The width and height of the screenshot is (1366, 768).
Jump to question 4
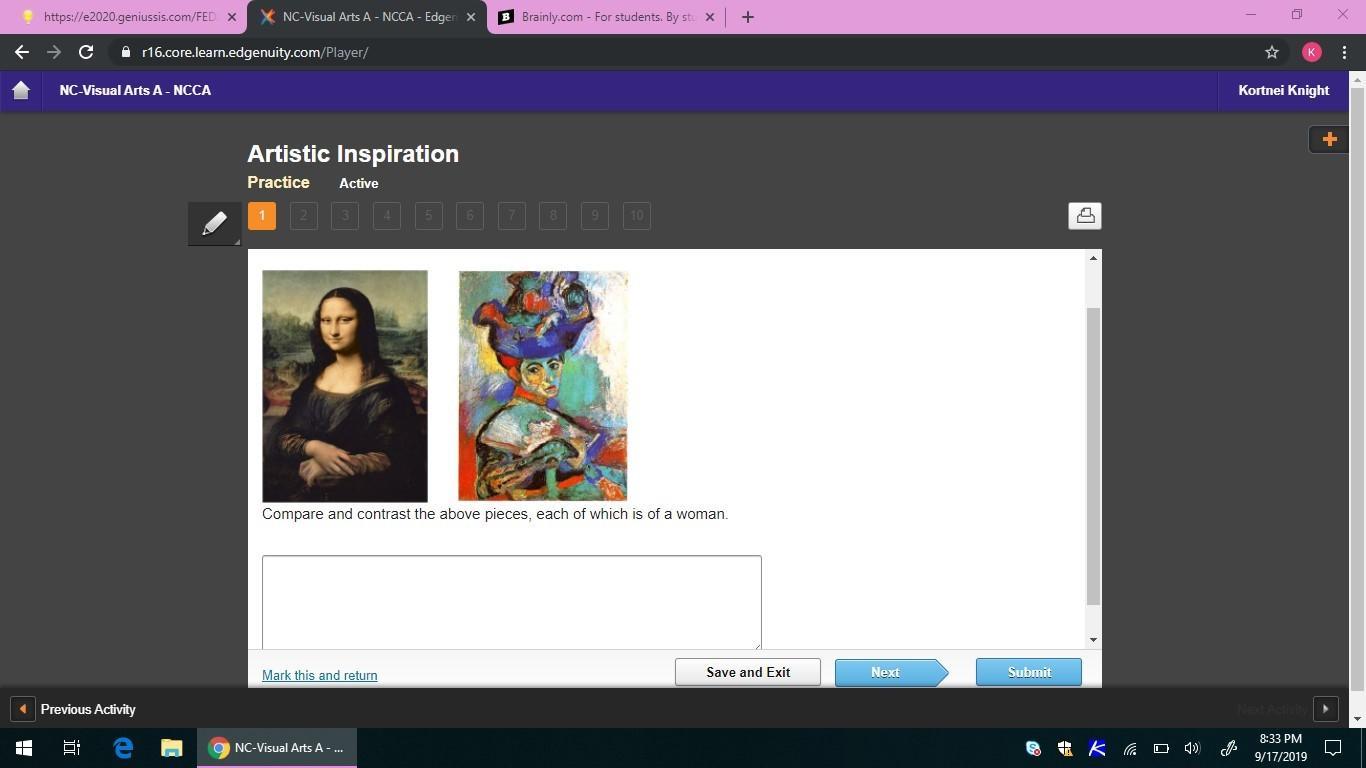pos(387,216)
